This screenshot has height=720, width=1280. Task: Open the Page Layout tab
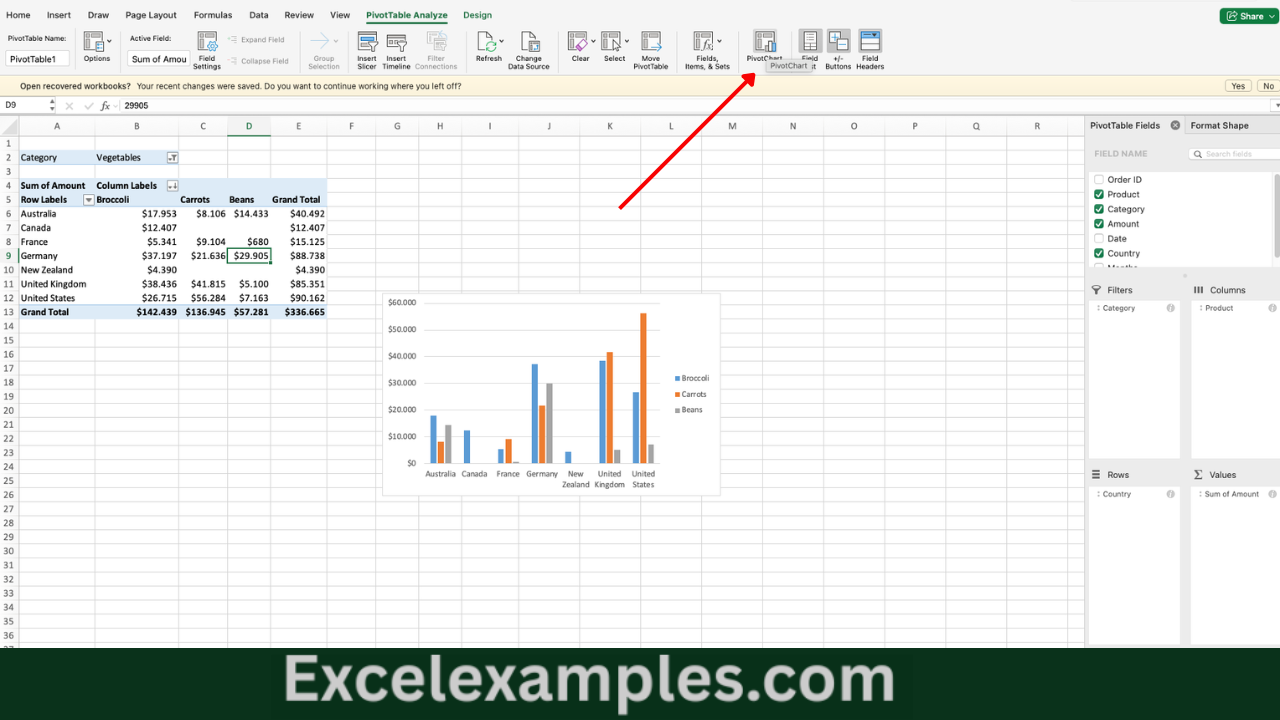click(x=151, y=15)
